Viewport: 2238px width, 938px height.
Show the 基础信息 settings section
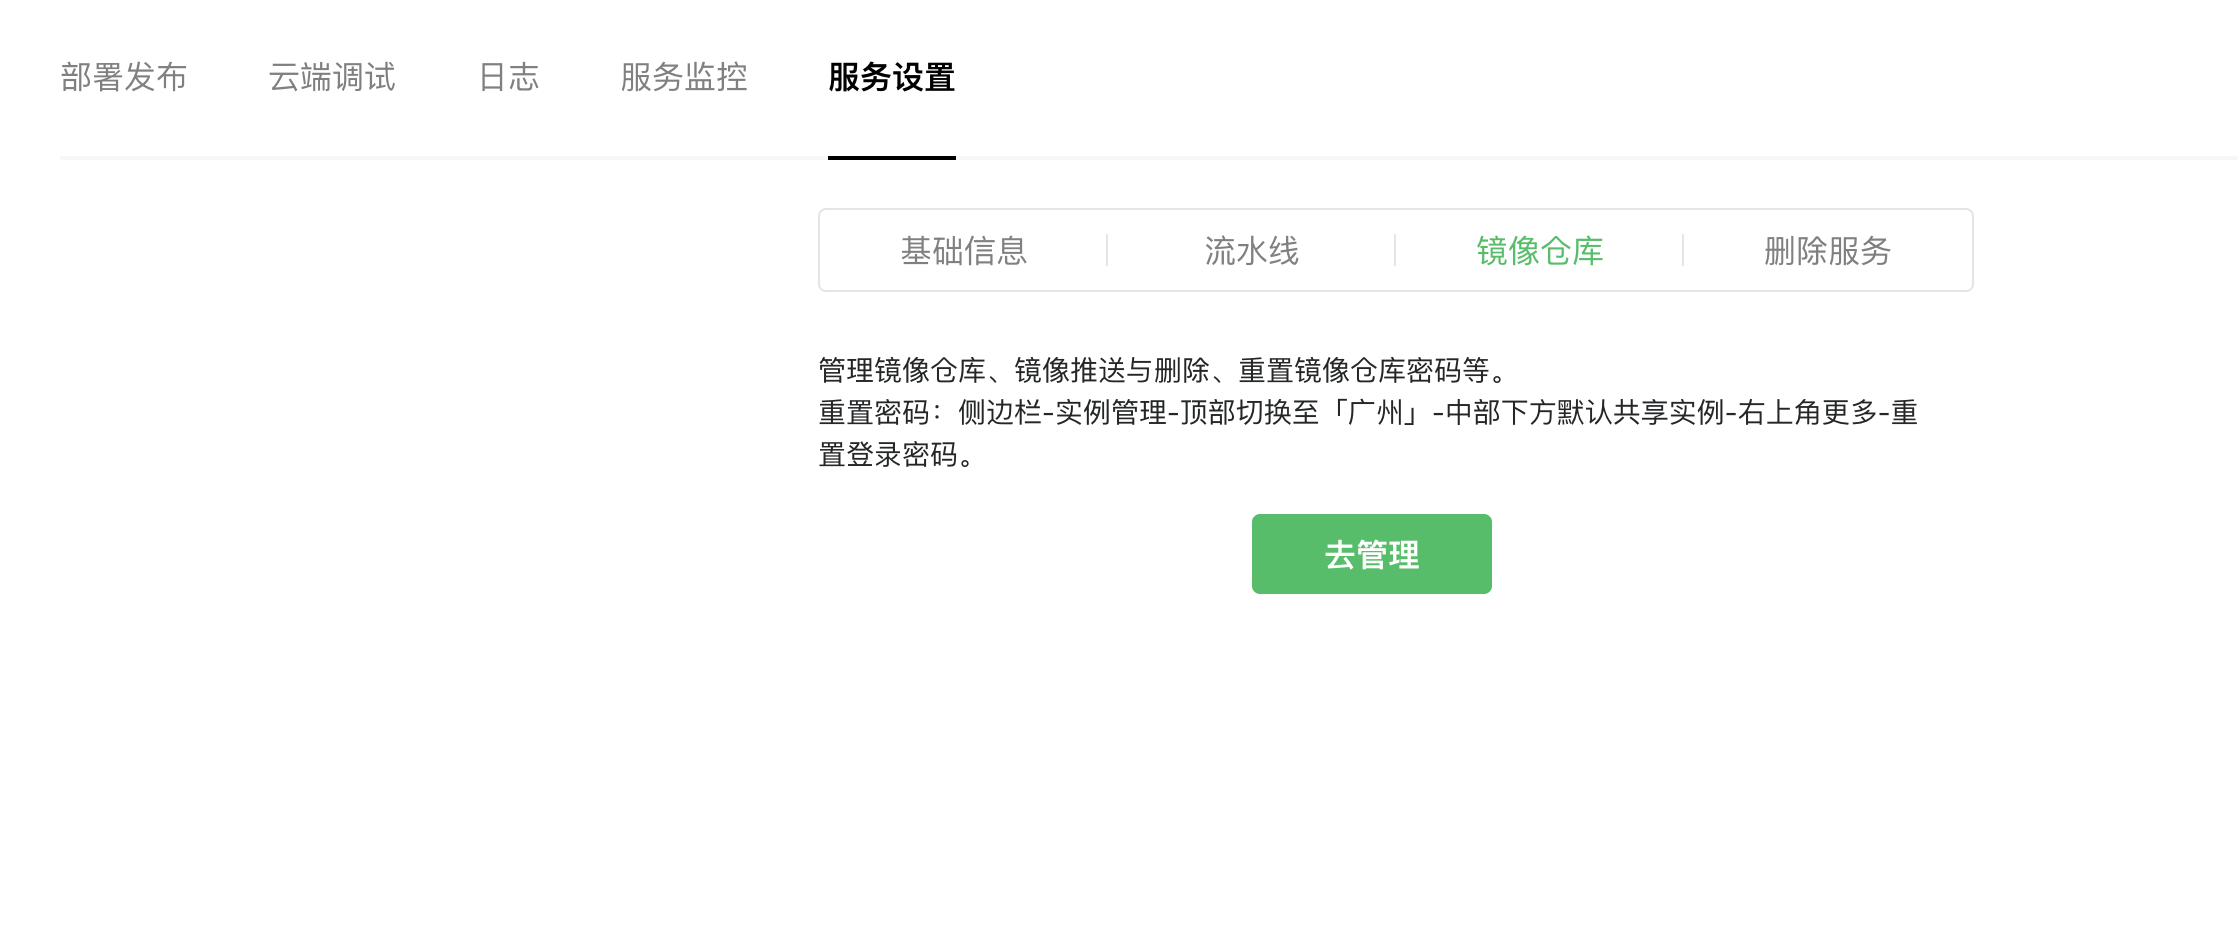click(x=964, y=250)
